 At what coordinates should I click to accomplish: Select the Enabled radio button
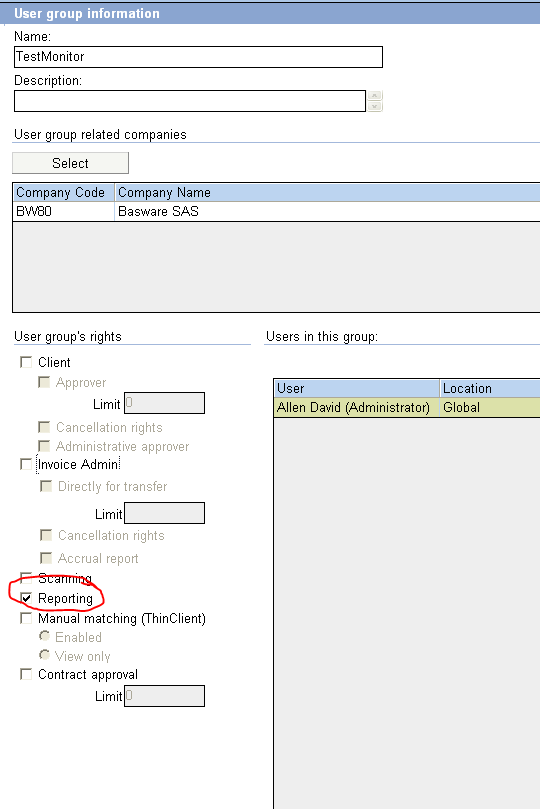tap(45, 636)
